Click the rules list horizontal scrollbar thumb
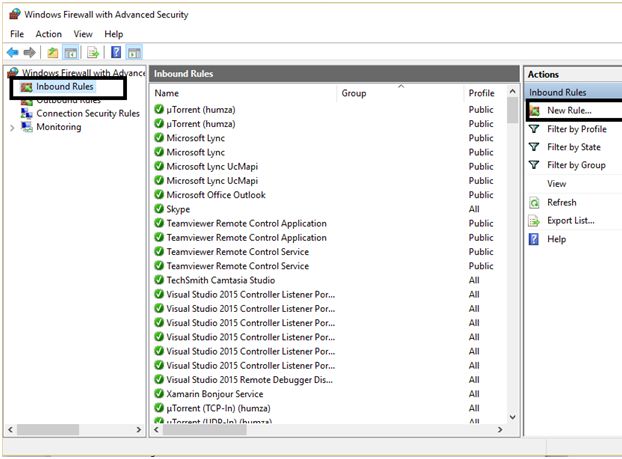Screen dimensions: 622x459 point(205,430)
